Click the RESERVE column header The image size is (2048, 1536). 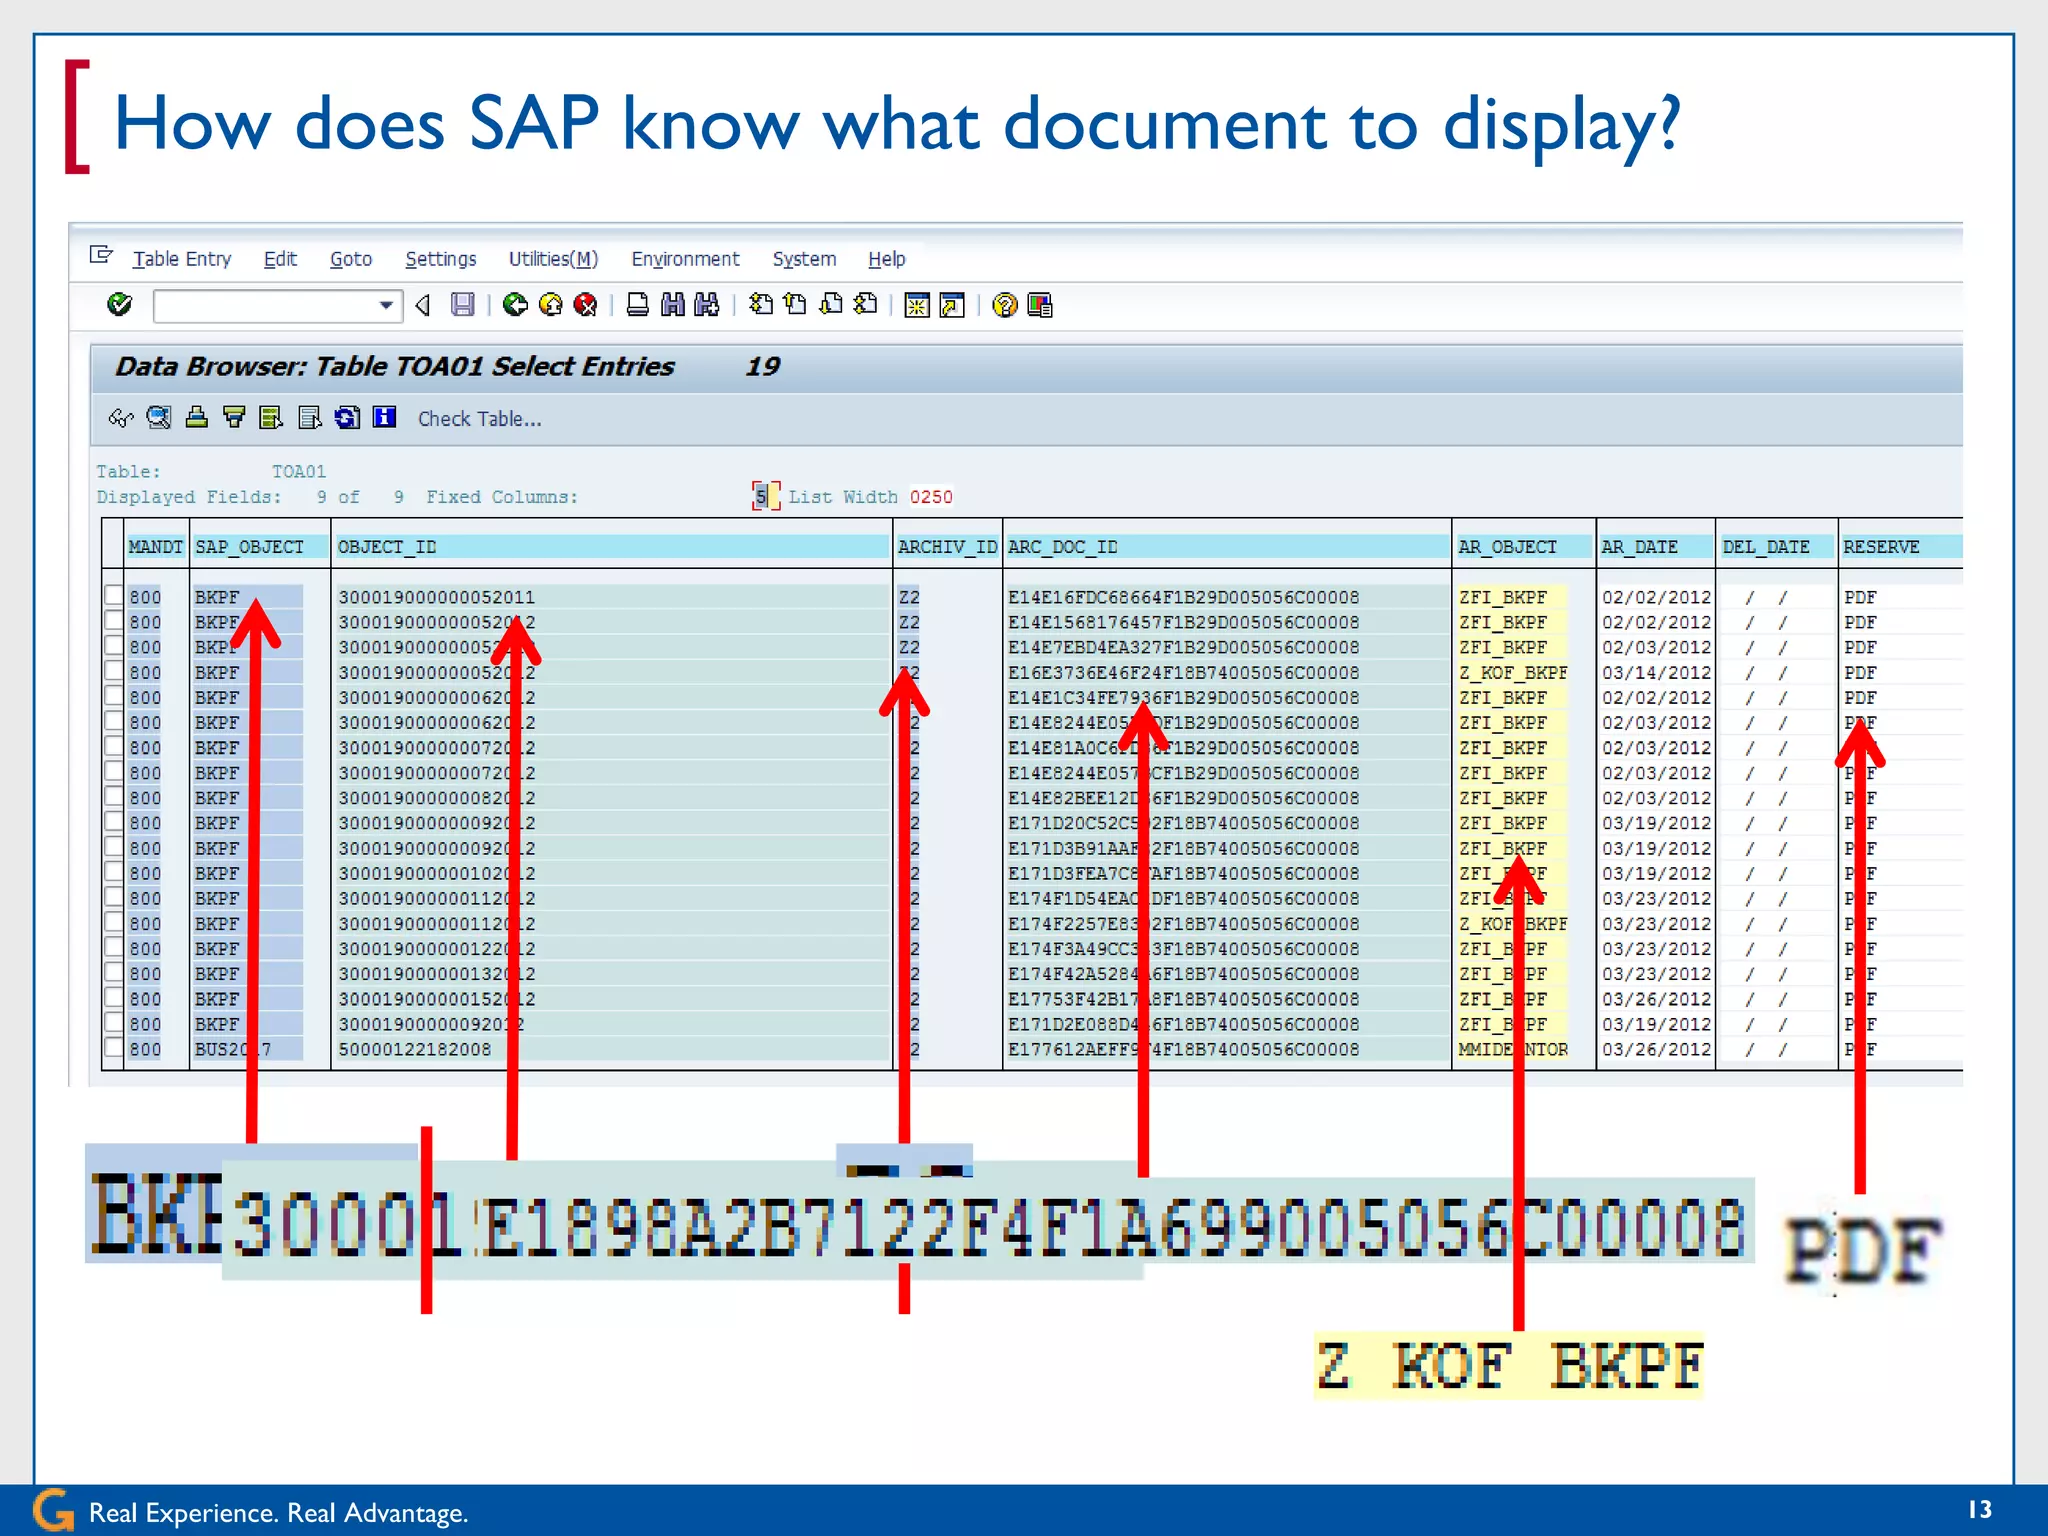[1901, 547]
